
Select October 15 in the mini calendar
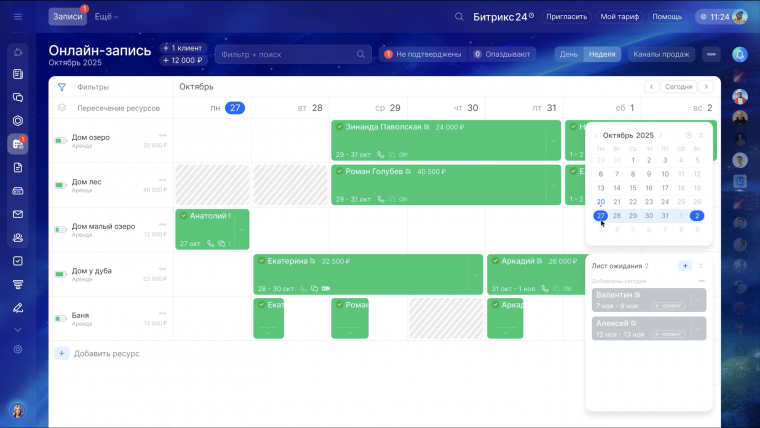pyautogui.click(x=633, y=188)
